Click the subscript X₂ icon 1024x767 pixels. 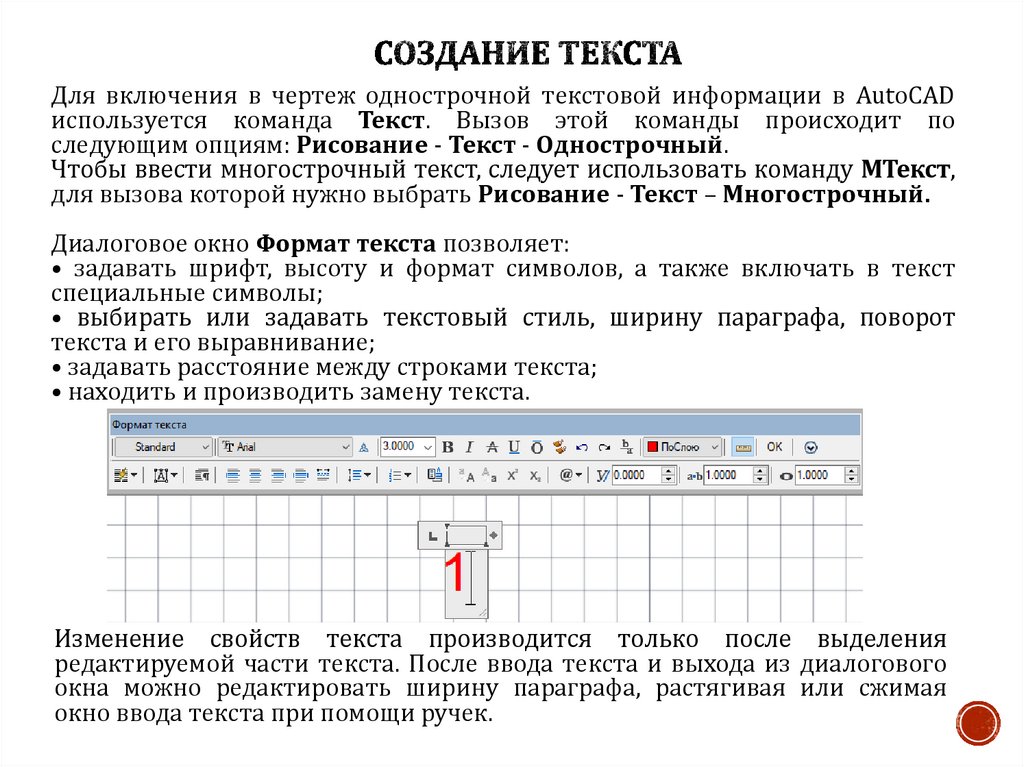click(536, 476)
